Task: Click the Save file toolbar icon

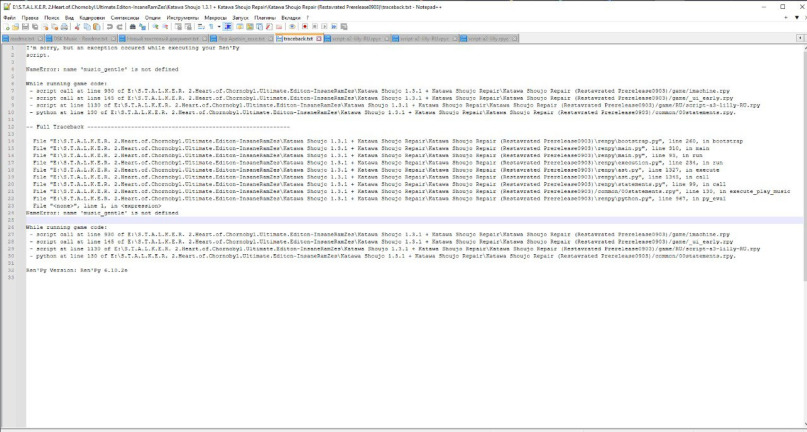Action: click(25, 27)
